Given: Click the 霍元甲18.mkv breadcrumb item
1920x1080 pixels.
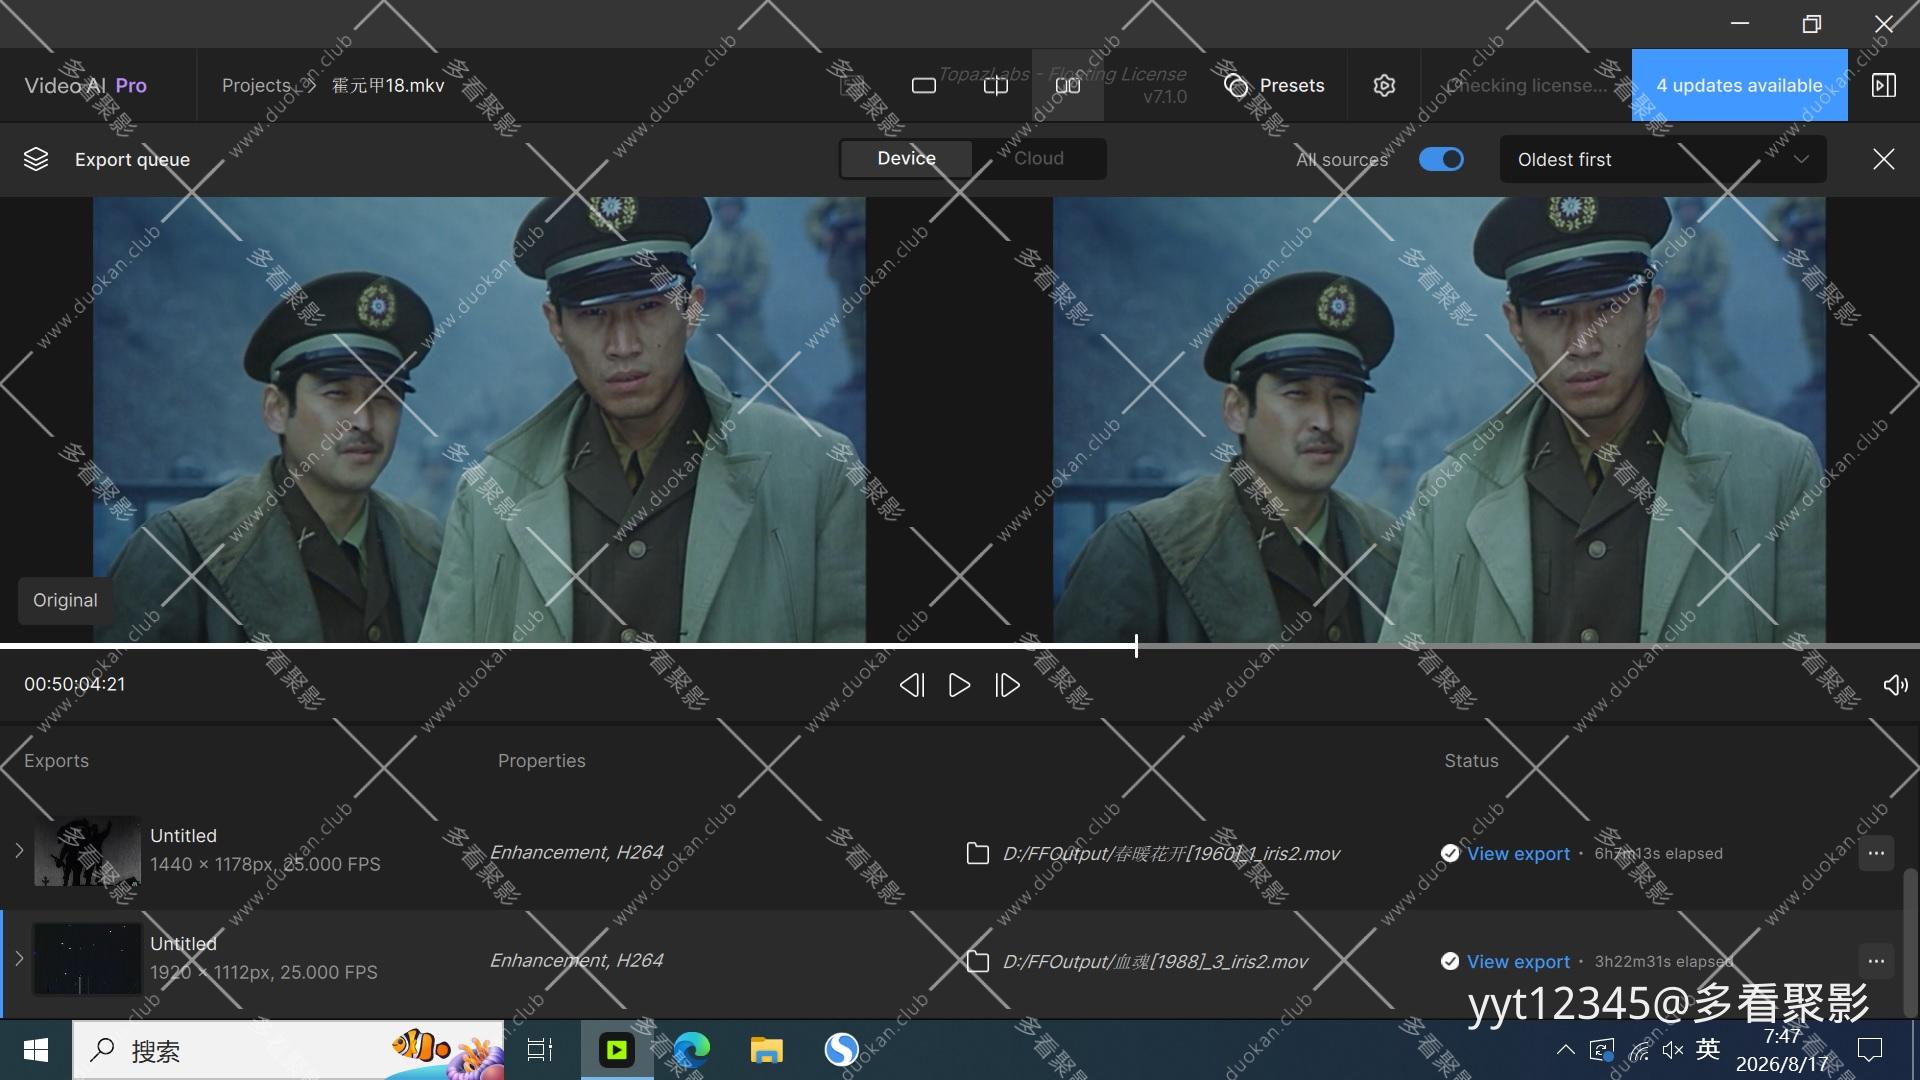Looking at the screenshot, I should coord(388,86).
